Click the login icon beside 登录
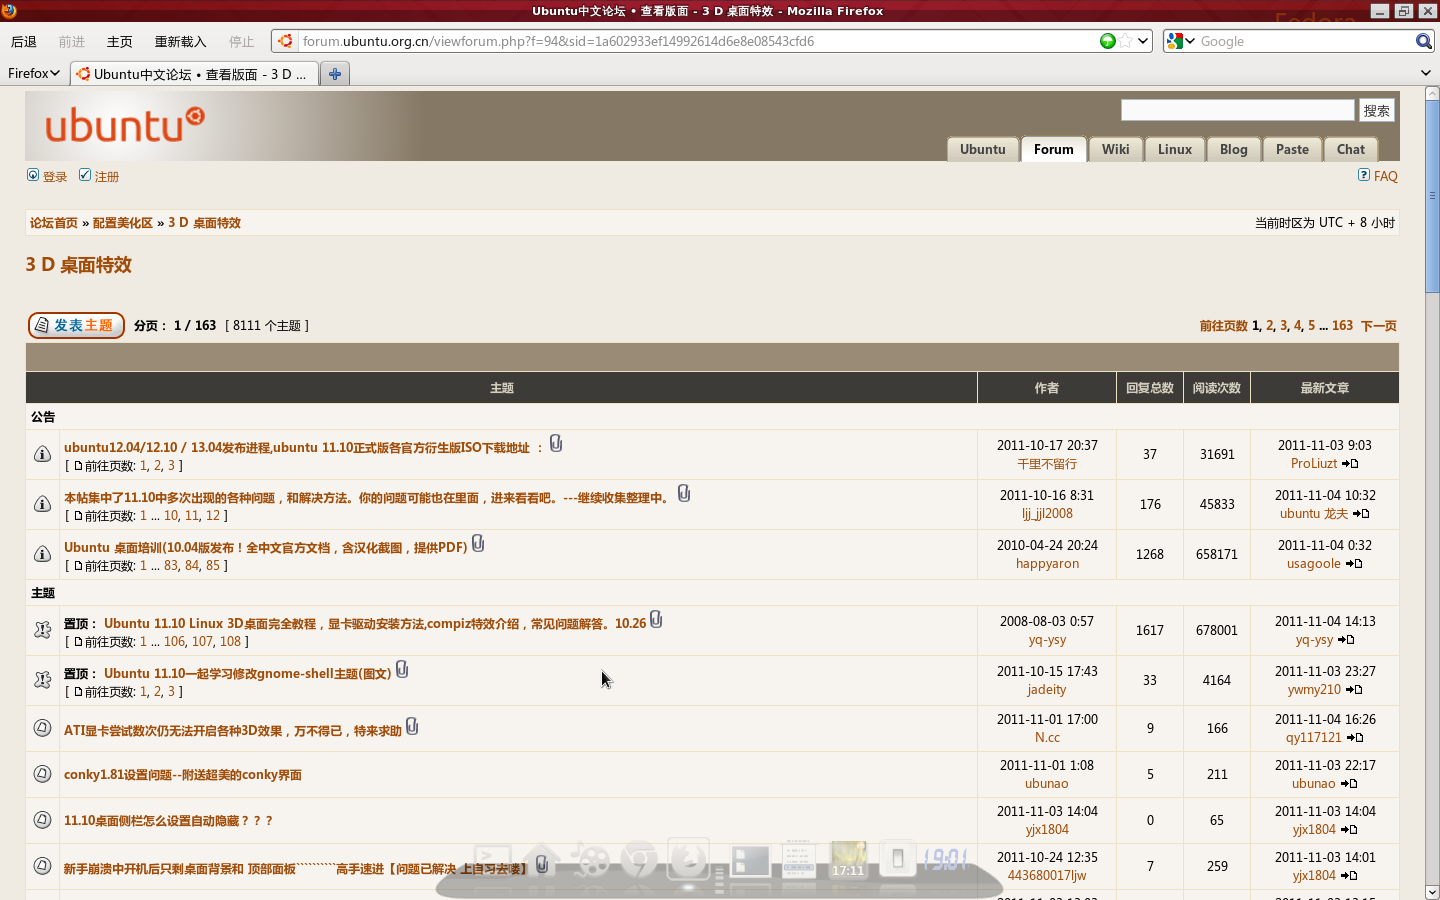 [x=33, y=175]
